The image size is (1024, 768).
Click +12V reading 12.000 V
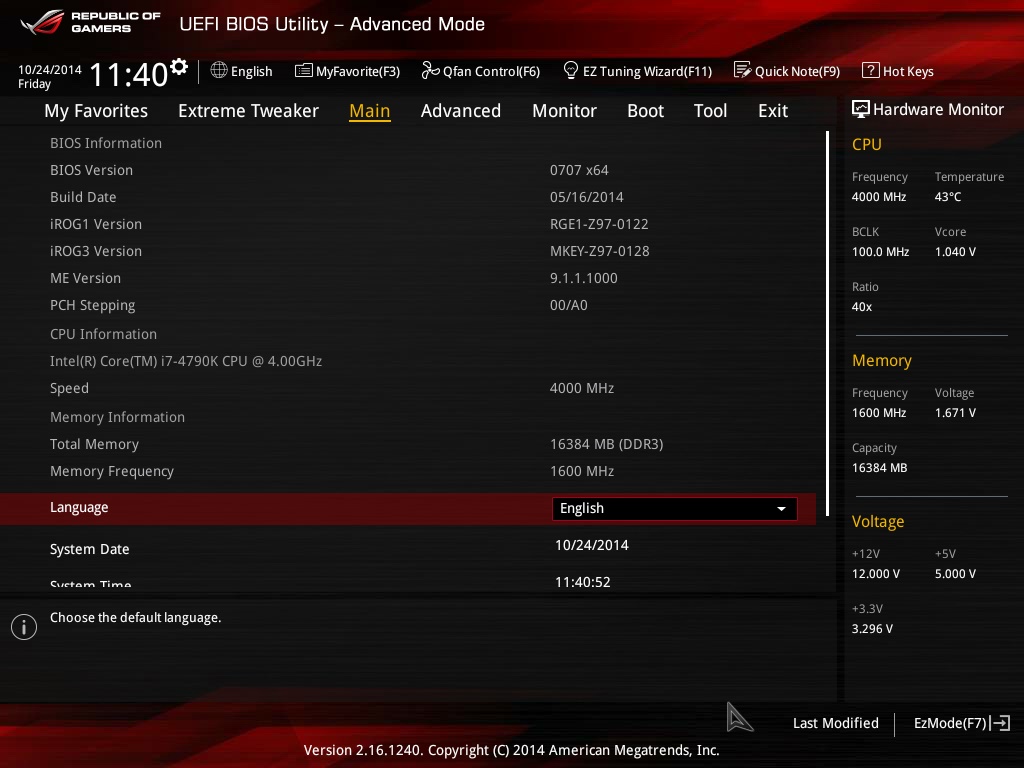click(875, 573)
